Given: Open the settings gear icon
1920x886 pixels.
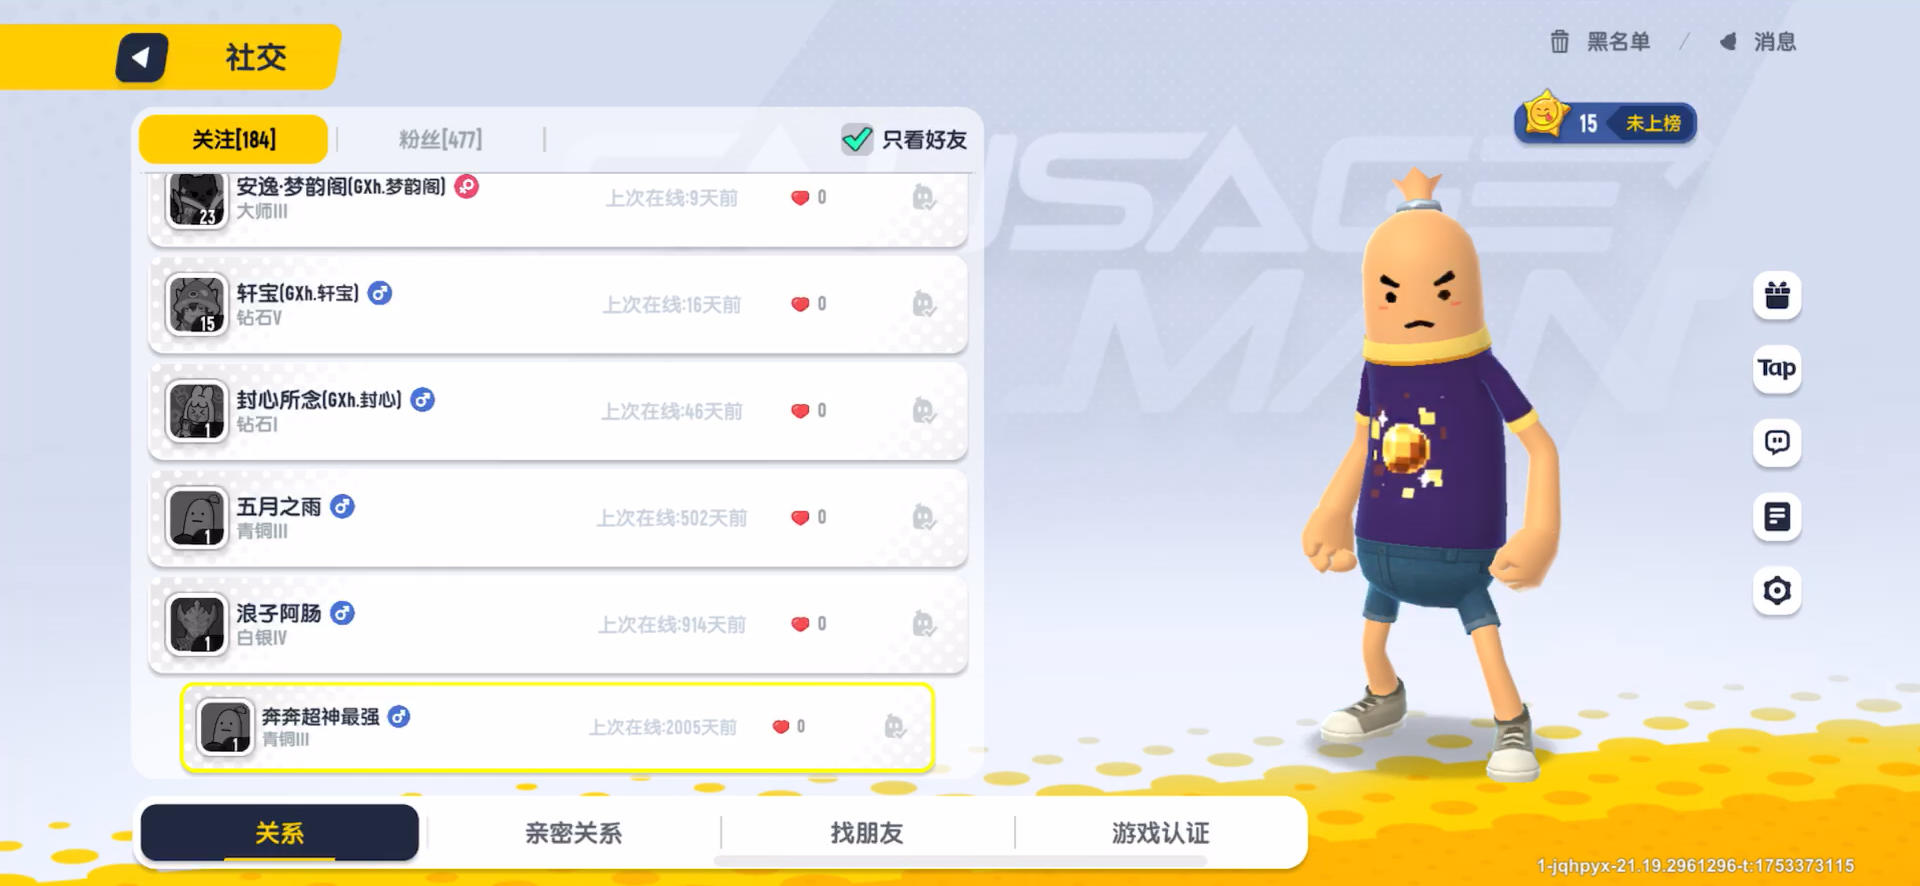Looking at the screenshot, I should pyautogui.click(x=1777, y=591).
